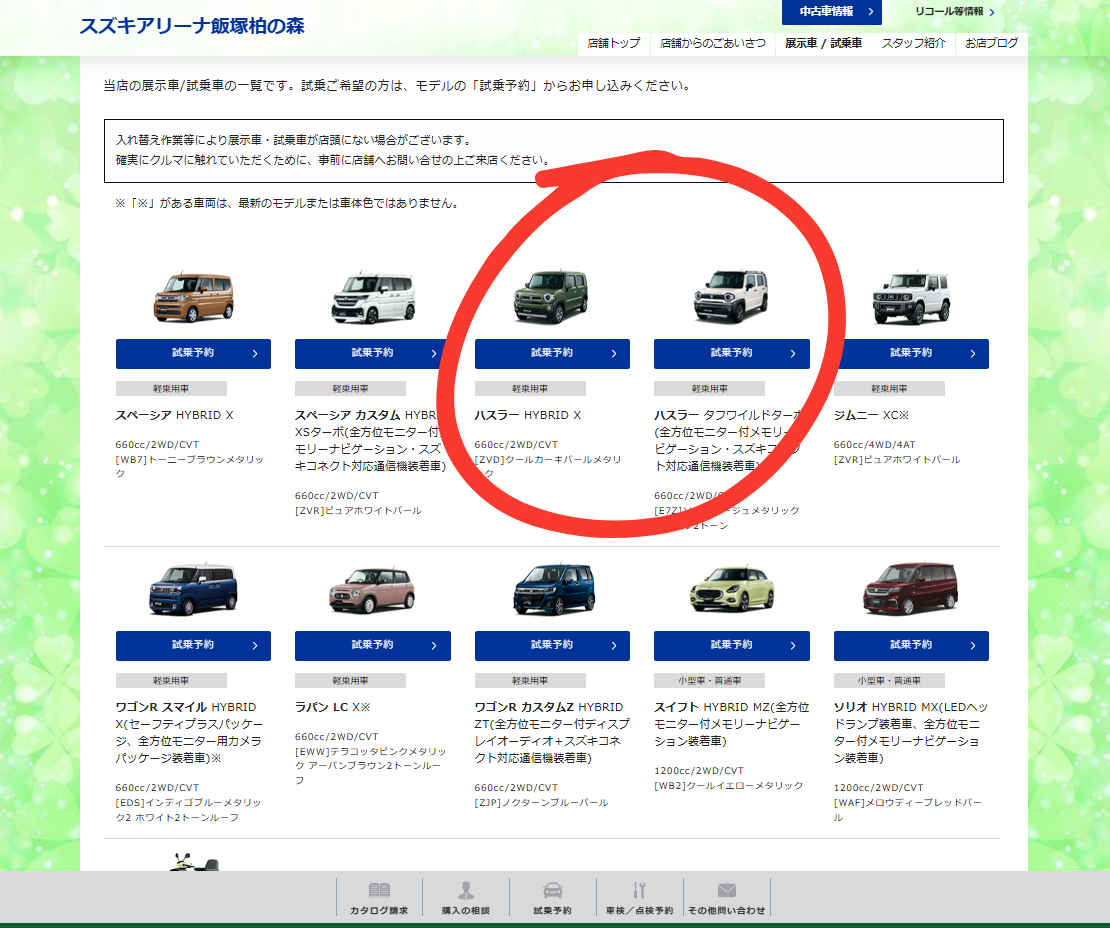Click スペーシア HYBRID X model name
The width and height of the screenshot is (1110, 928).
[x=174, y=416]
